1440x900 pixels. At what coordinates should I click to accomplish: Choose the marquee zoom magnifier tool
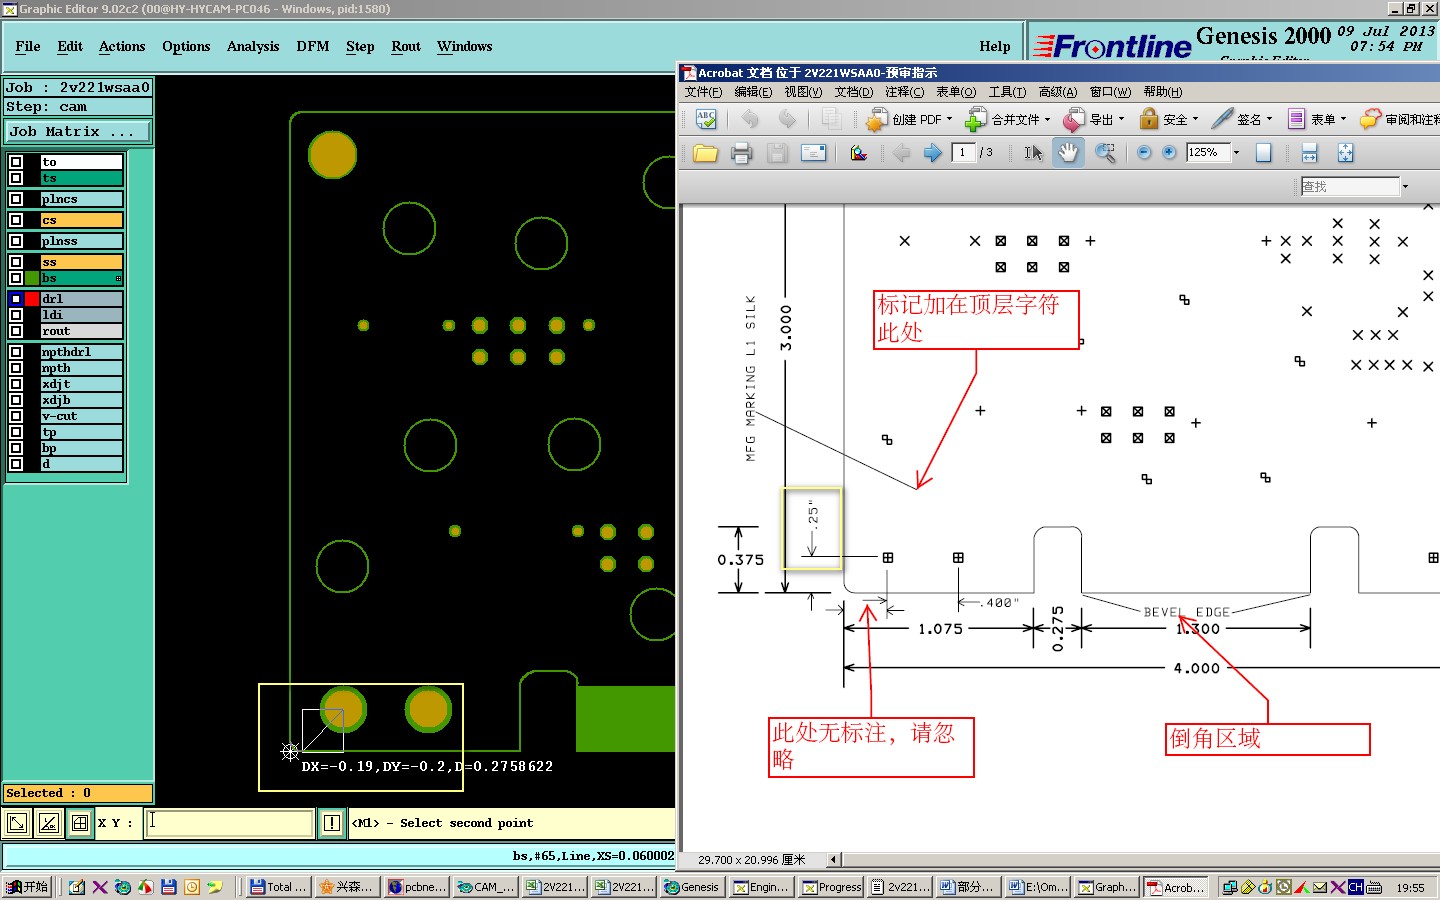[x=1105, y=153]
